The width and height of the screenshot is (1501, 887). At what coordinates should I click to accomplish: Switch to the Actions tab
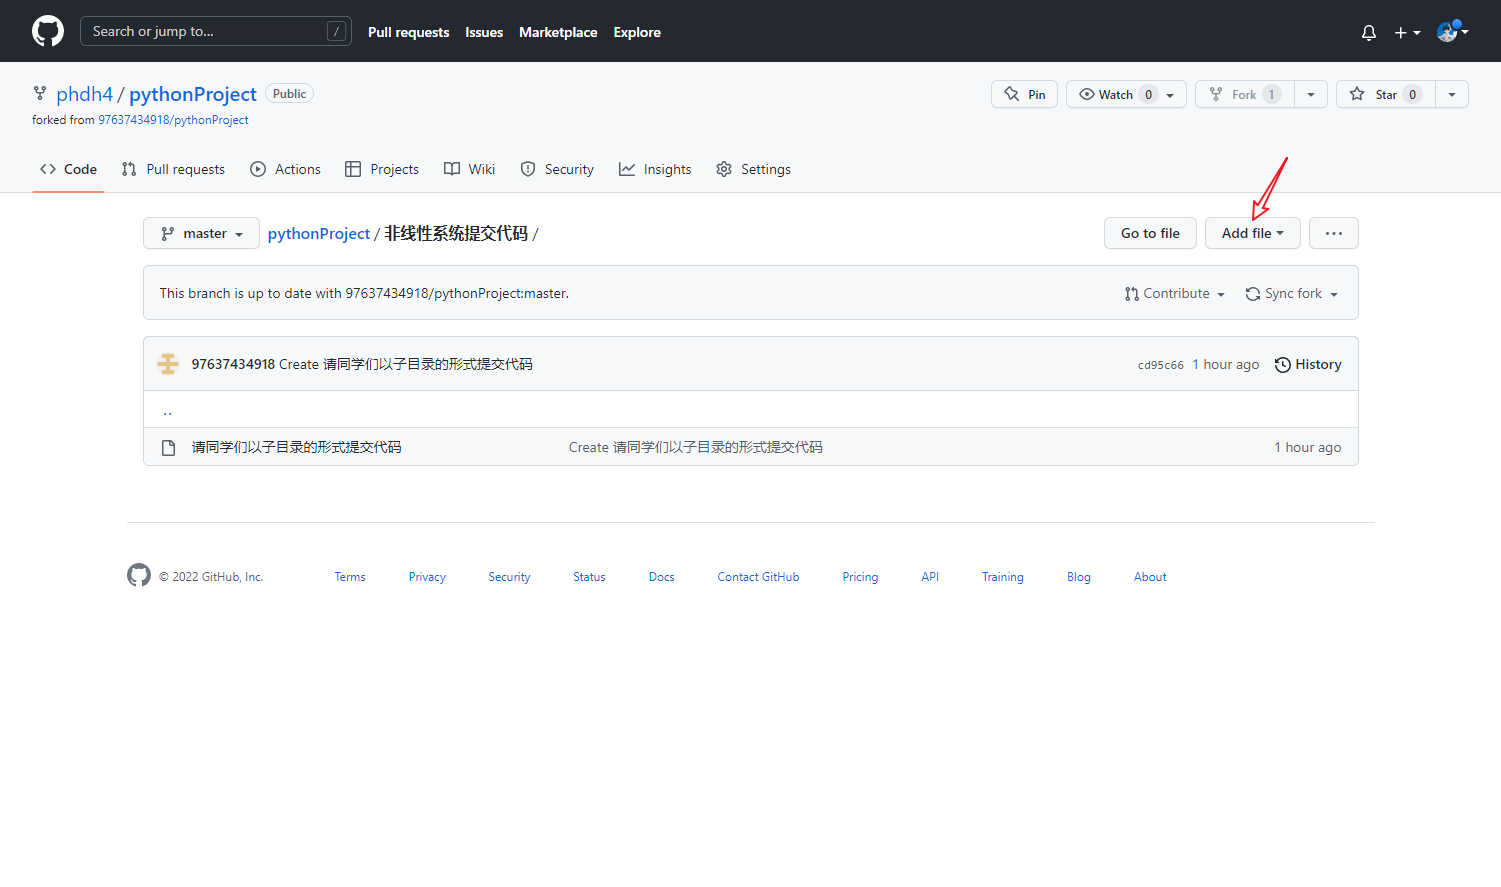point(285,169)
